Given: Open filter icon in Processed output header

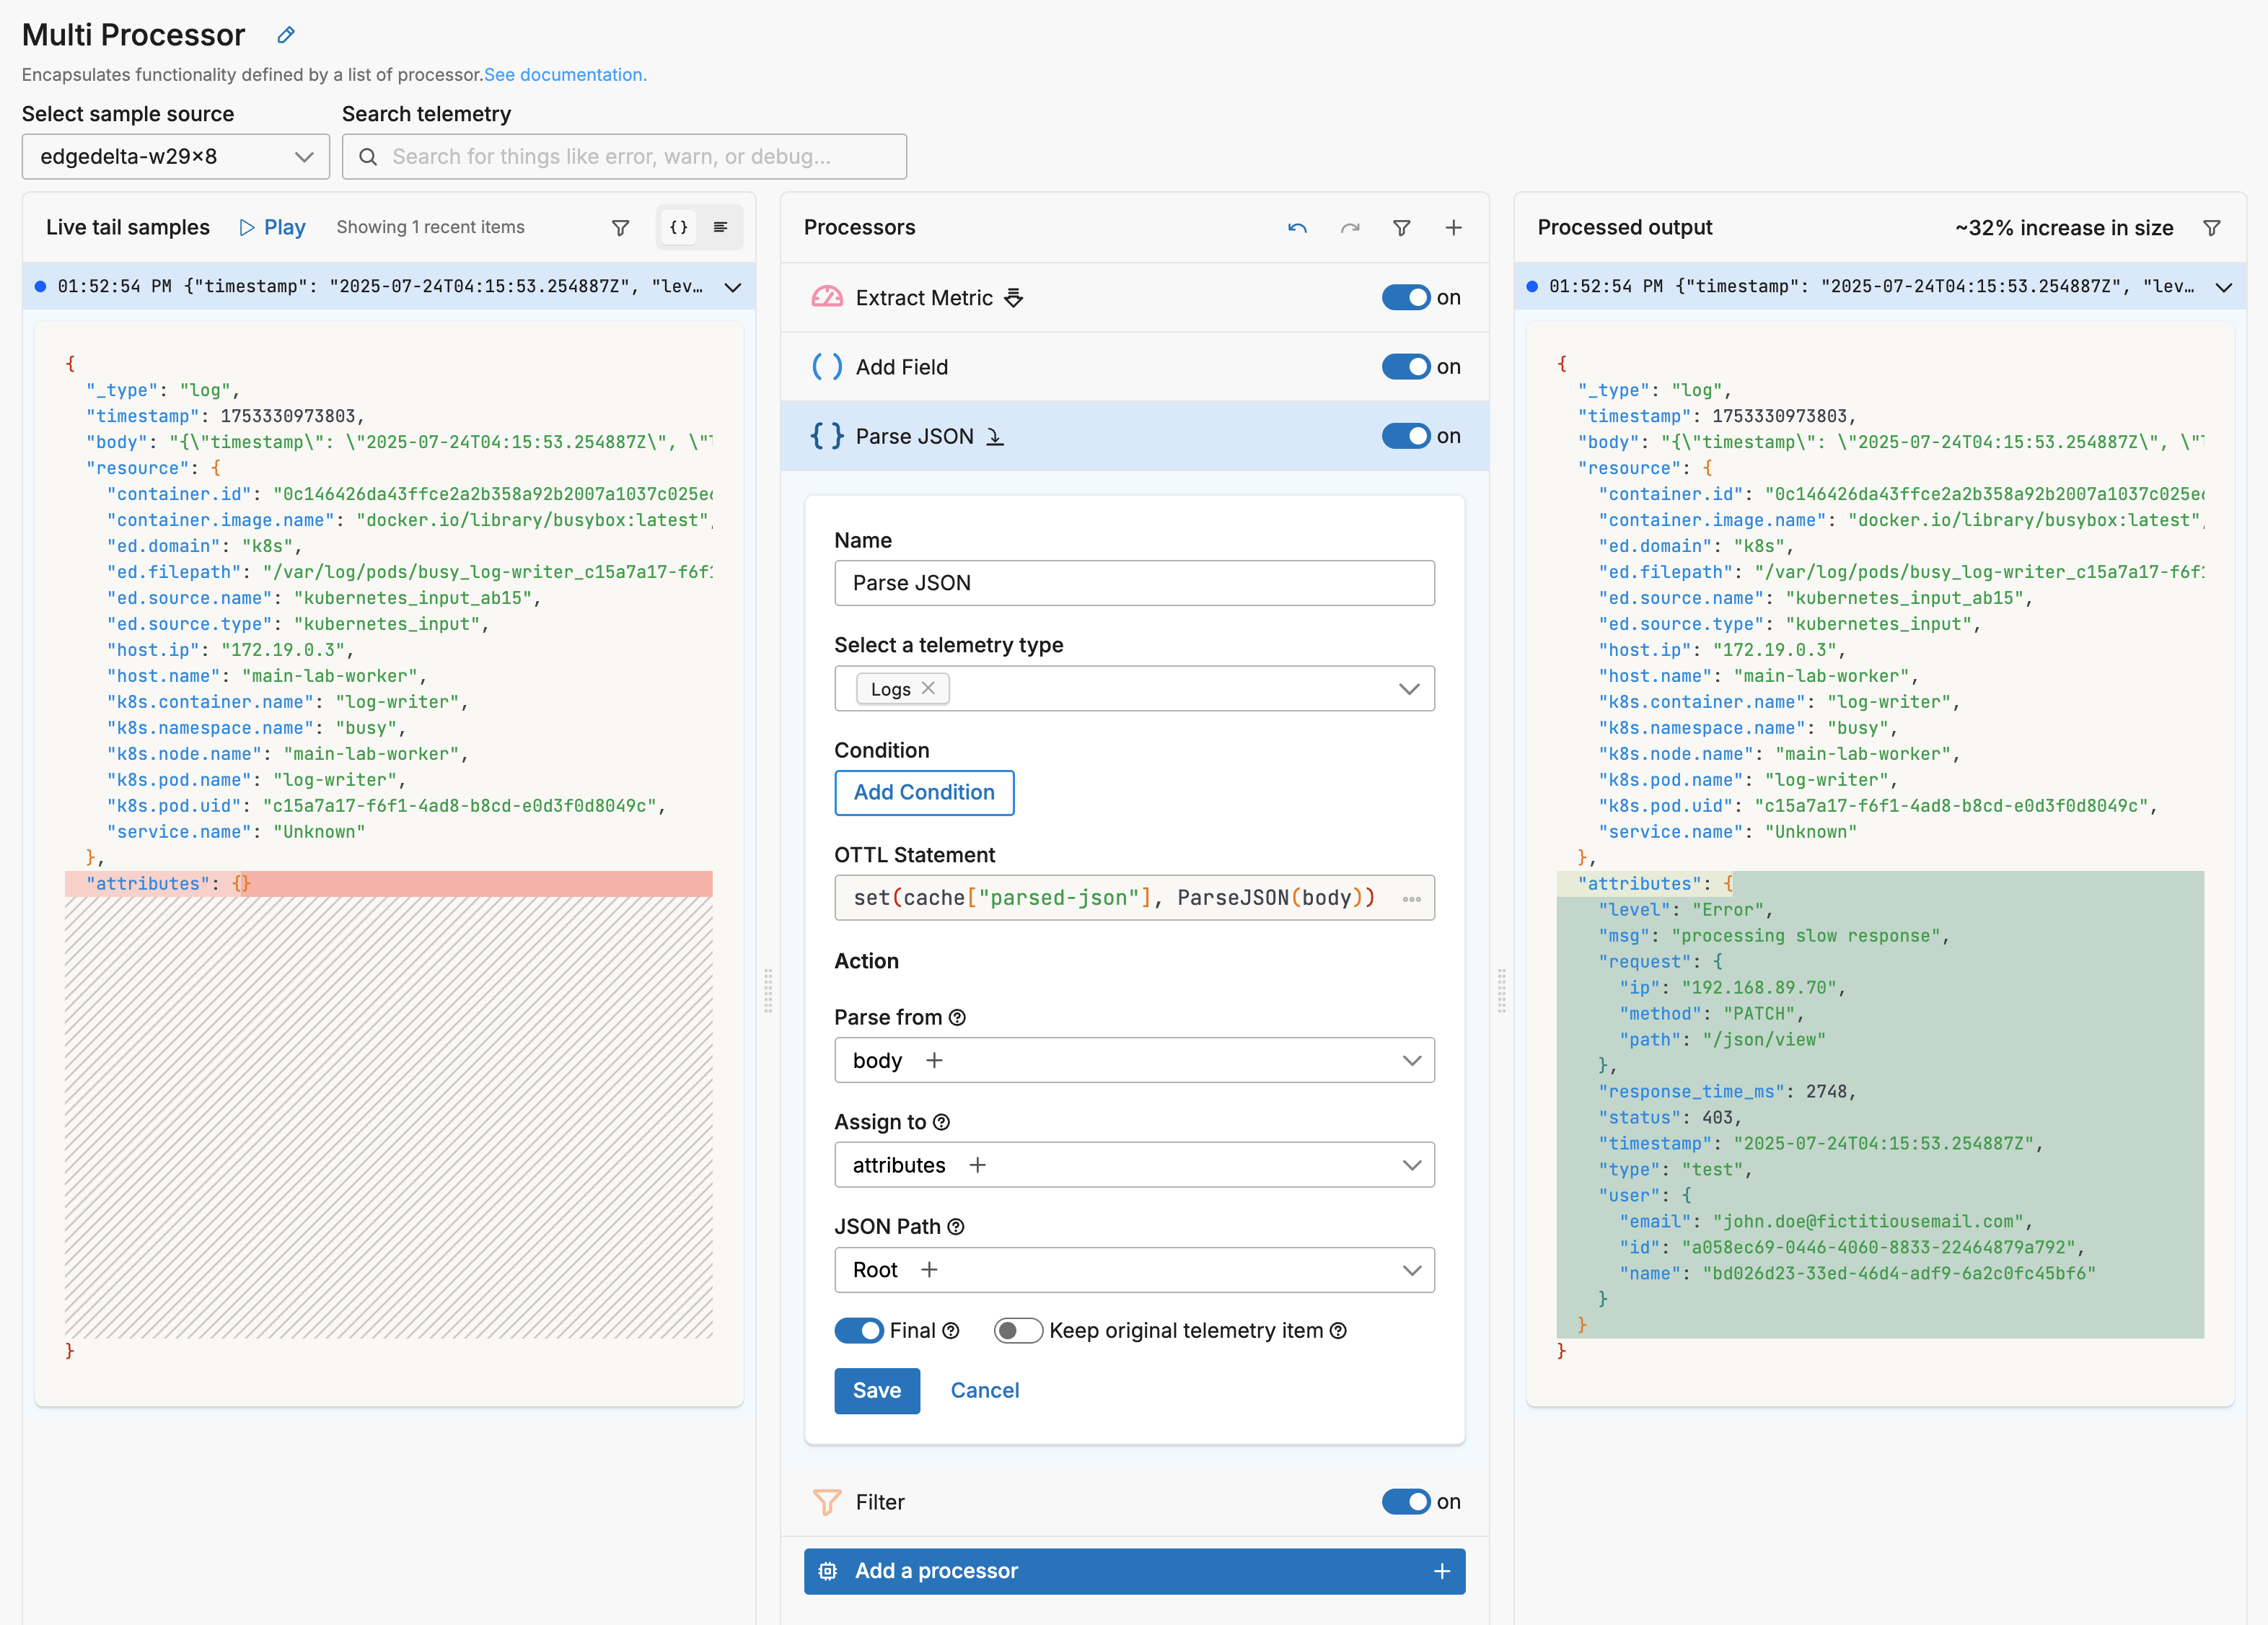Looking at the screenshot, I should pyautogui.click(x=2212, y=228).
